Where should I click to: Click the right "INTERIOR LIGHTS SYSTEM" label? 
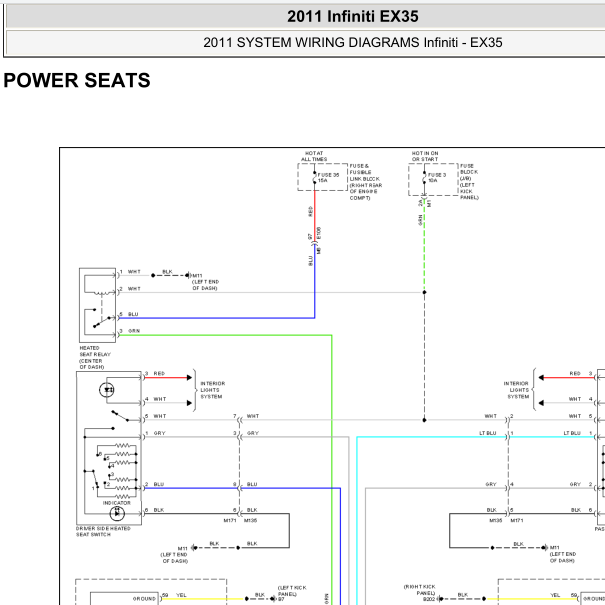pos(518,390)
